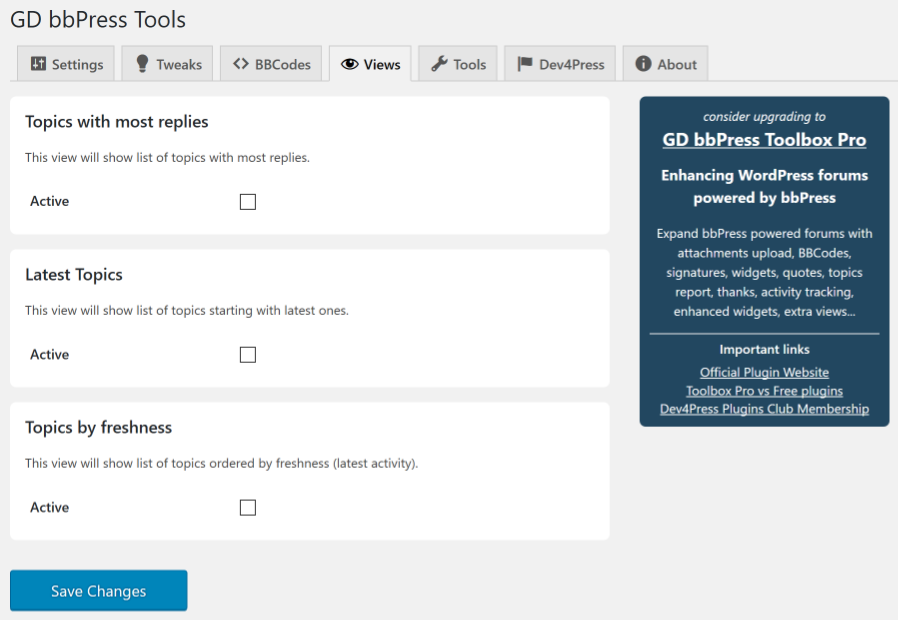Enable Active checkbox for Latest Topics
This screenshot has width=898, height=620.
click(248, 354)
